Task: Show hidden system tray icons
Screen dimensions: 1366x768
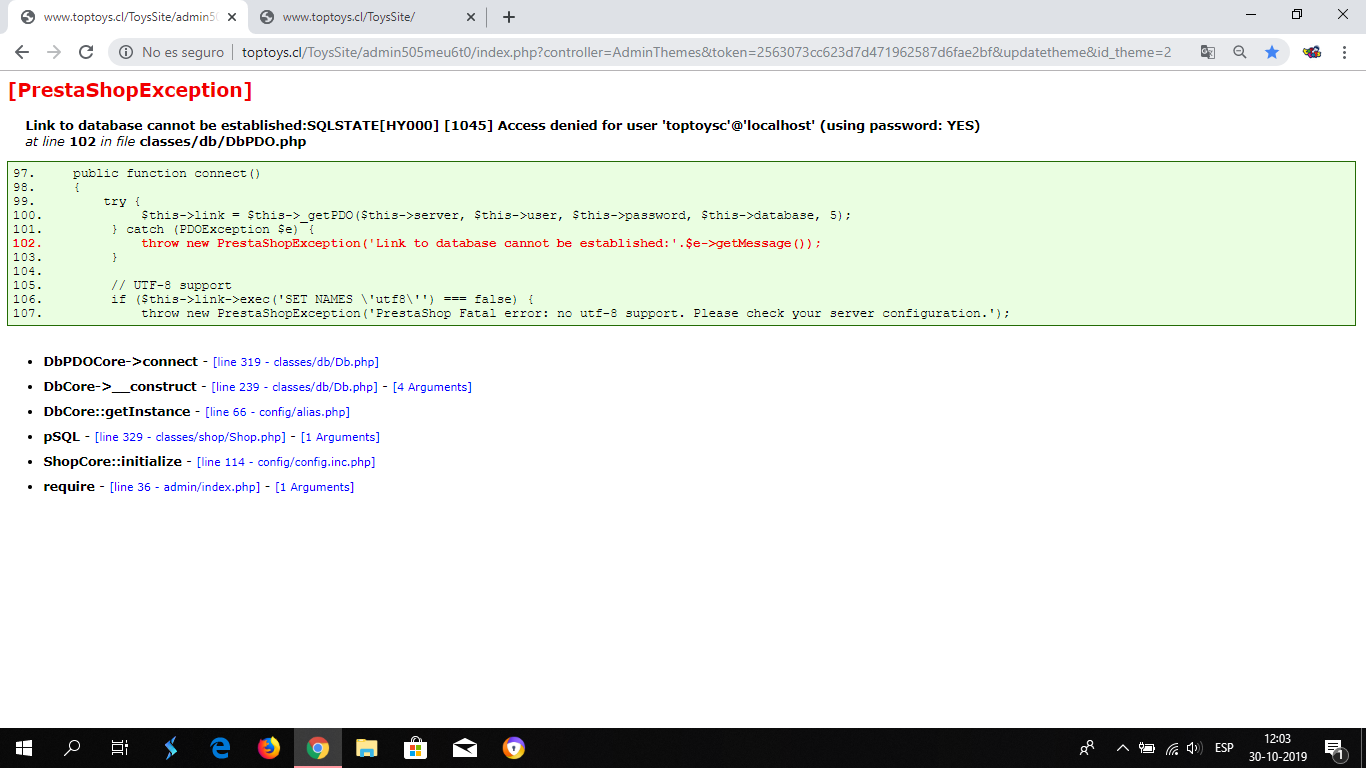Action: [x=1122, y=748]
